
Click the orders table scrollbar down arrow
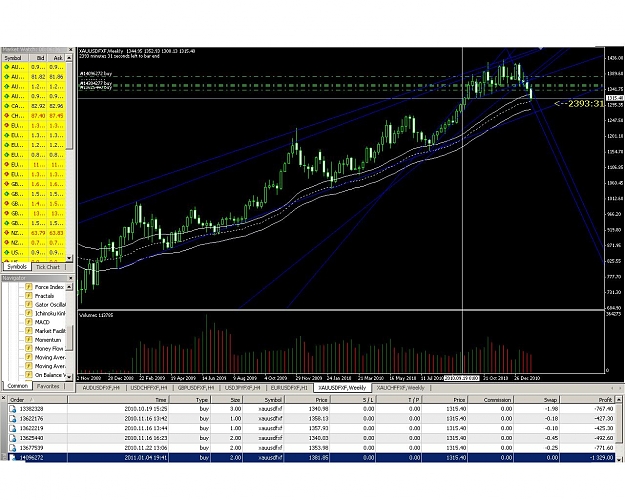point(619,459)
